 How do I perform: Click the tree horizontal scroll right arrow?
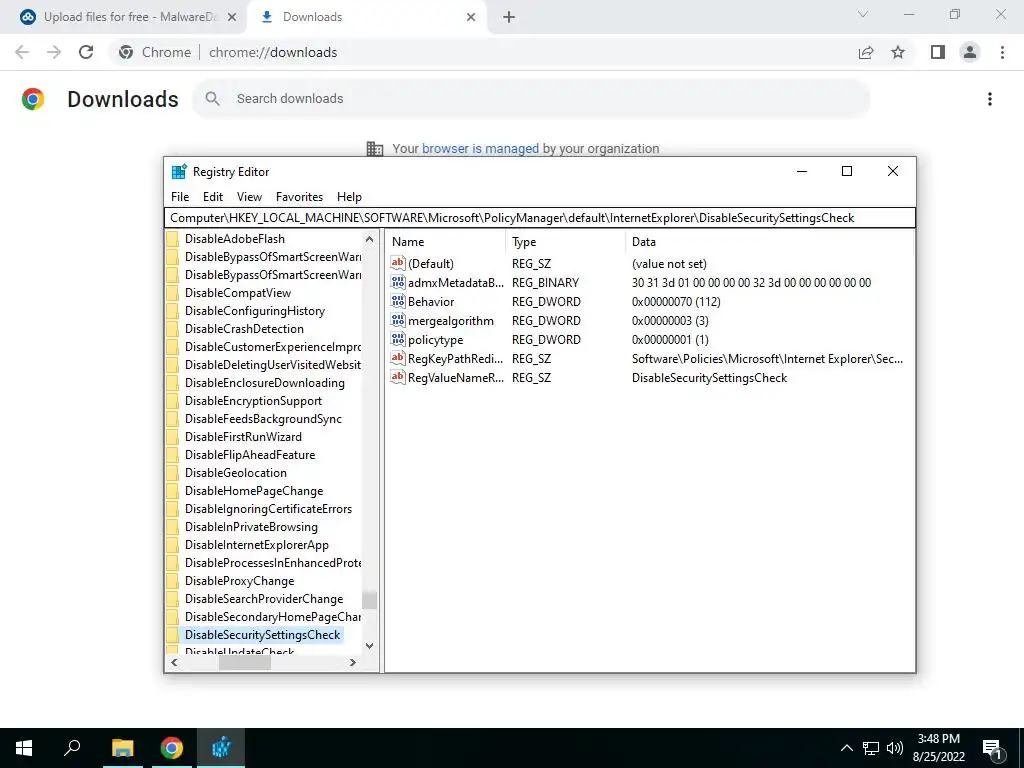click(353, 662)
